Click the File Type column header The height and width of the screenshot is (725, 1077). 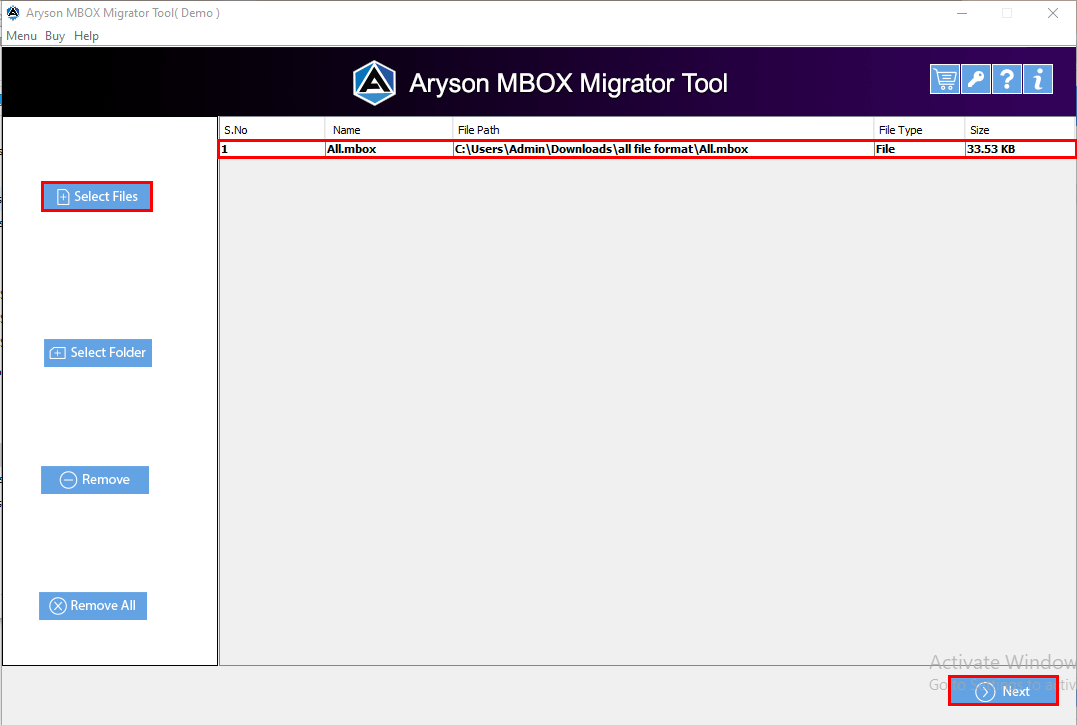[x=919, y=130]
